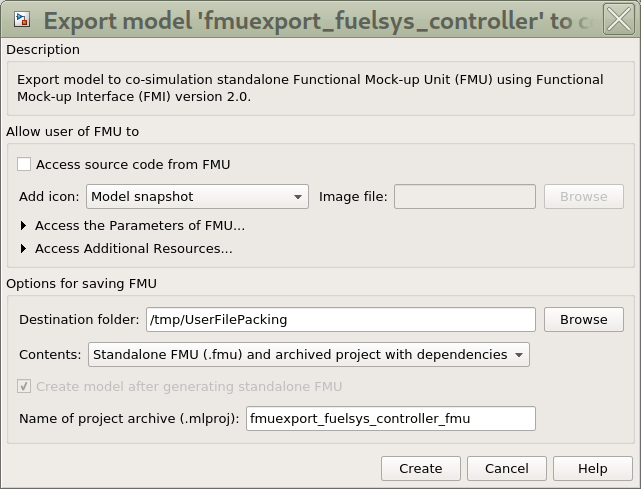Enable Access source code from FMU
Screen dimensions: 641x489
(x=24, y=164)
